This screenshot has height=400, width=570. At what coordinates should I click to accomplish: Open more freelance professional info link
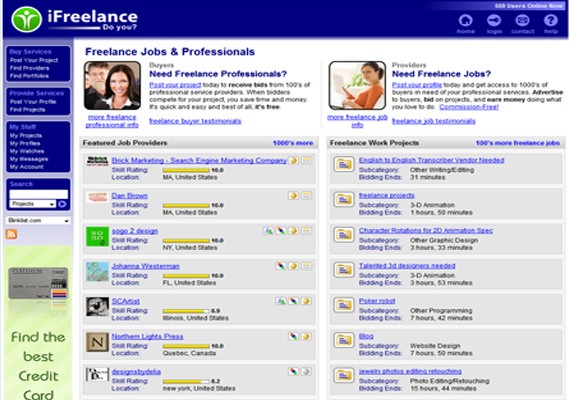112,121
